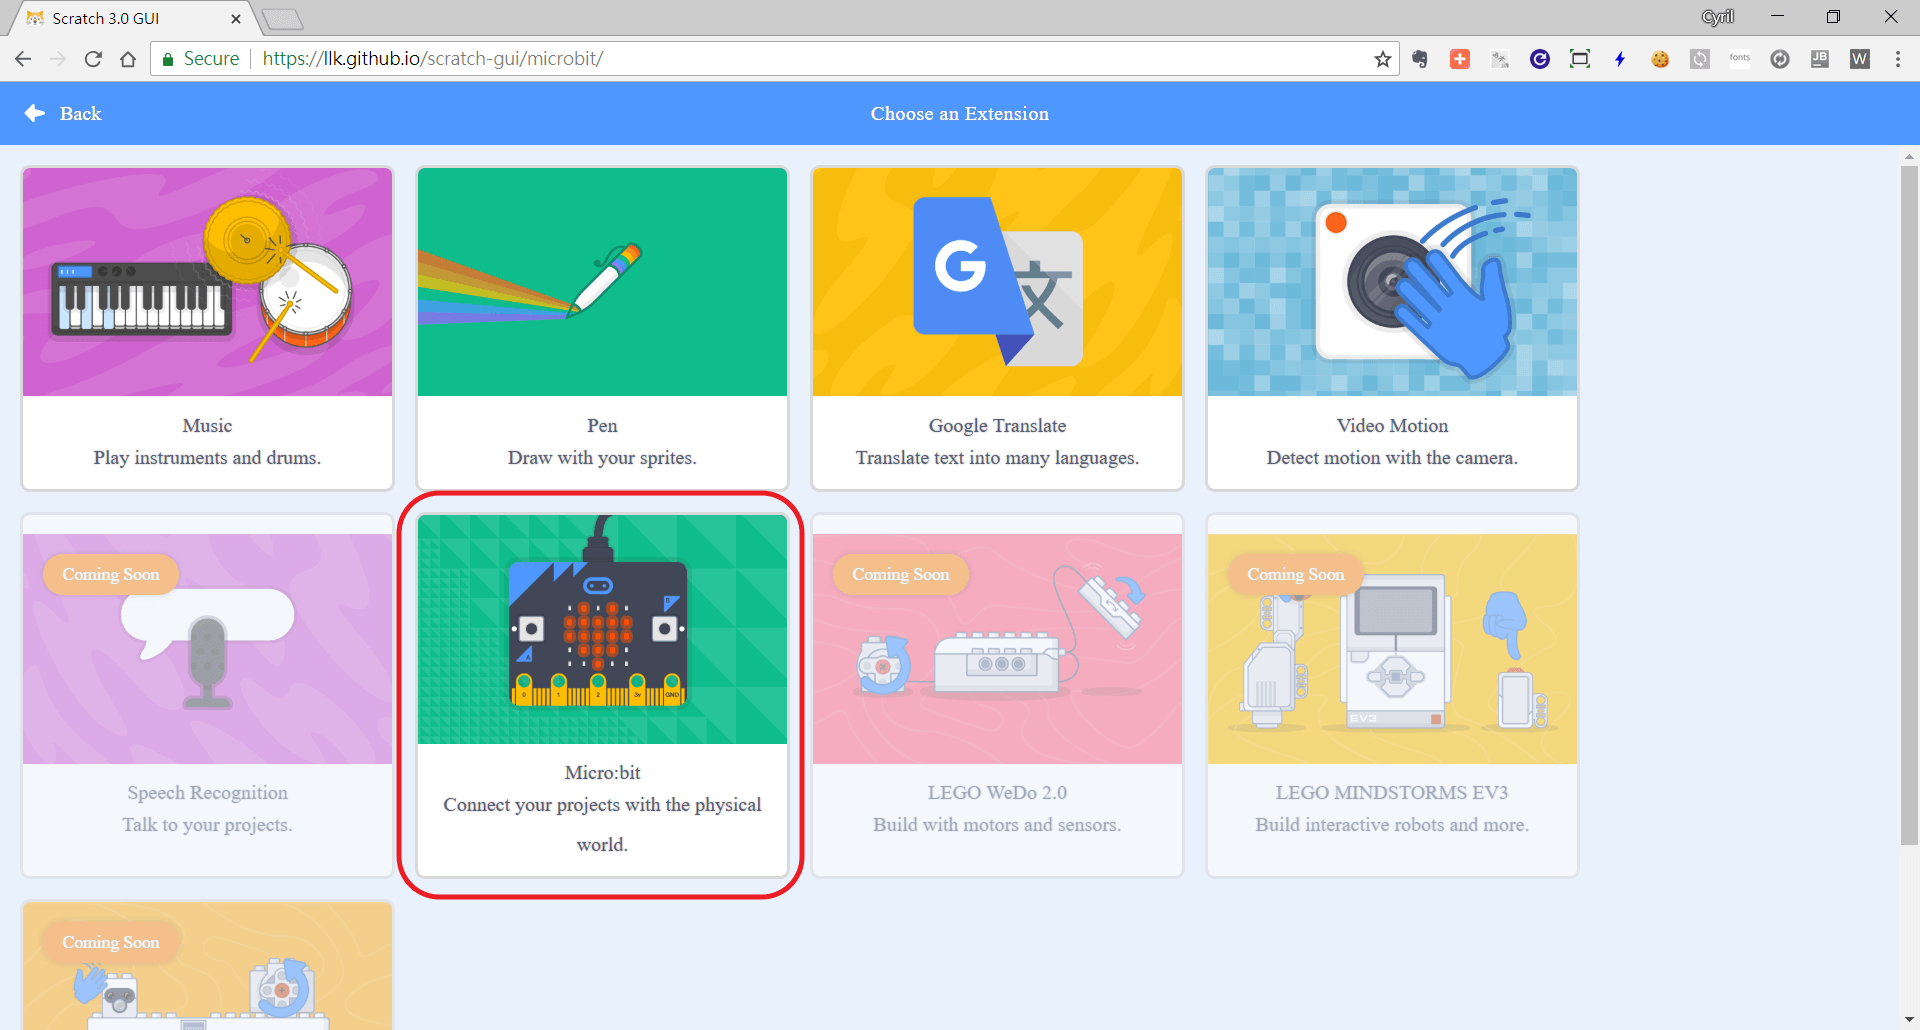Select the Music extension card image
The height and width of the screenshot is (1030, 1920).
tap(207, 282)
